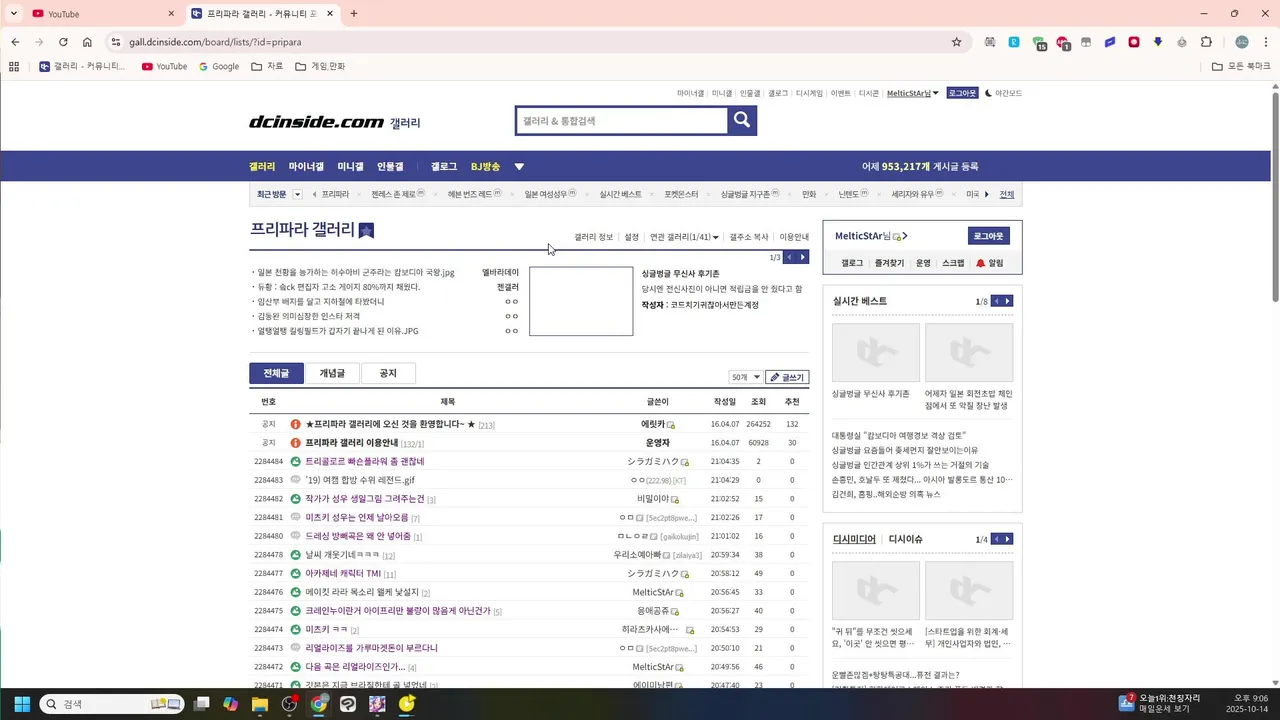This screenshot has height=720, width=1280.
Task: Next page of 디시미디어 1/4
Action: click(1007, 539)
